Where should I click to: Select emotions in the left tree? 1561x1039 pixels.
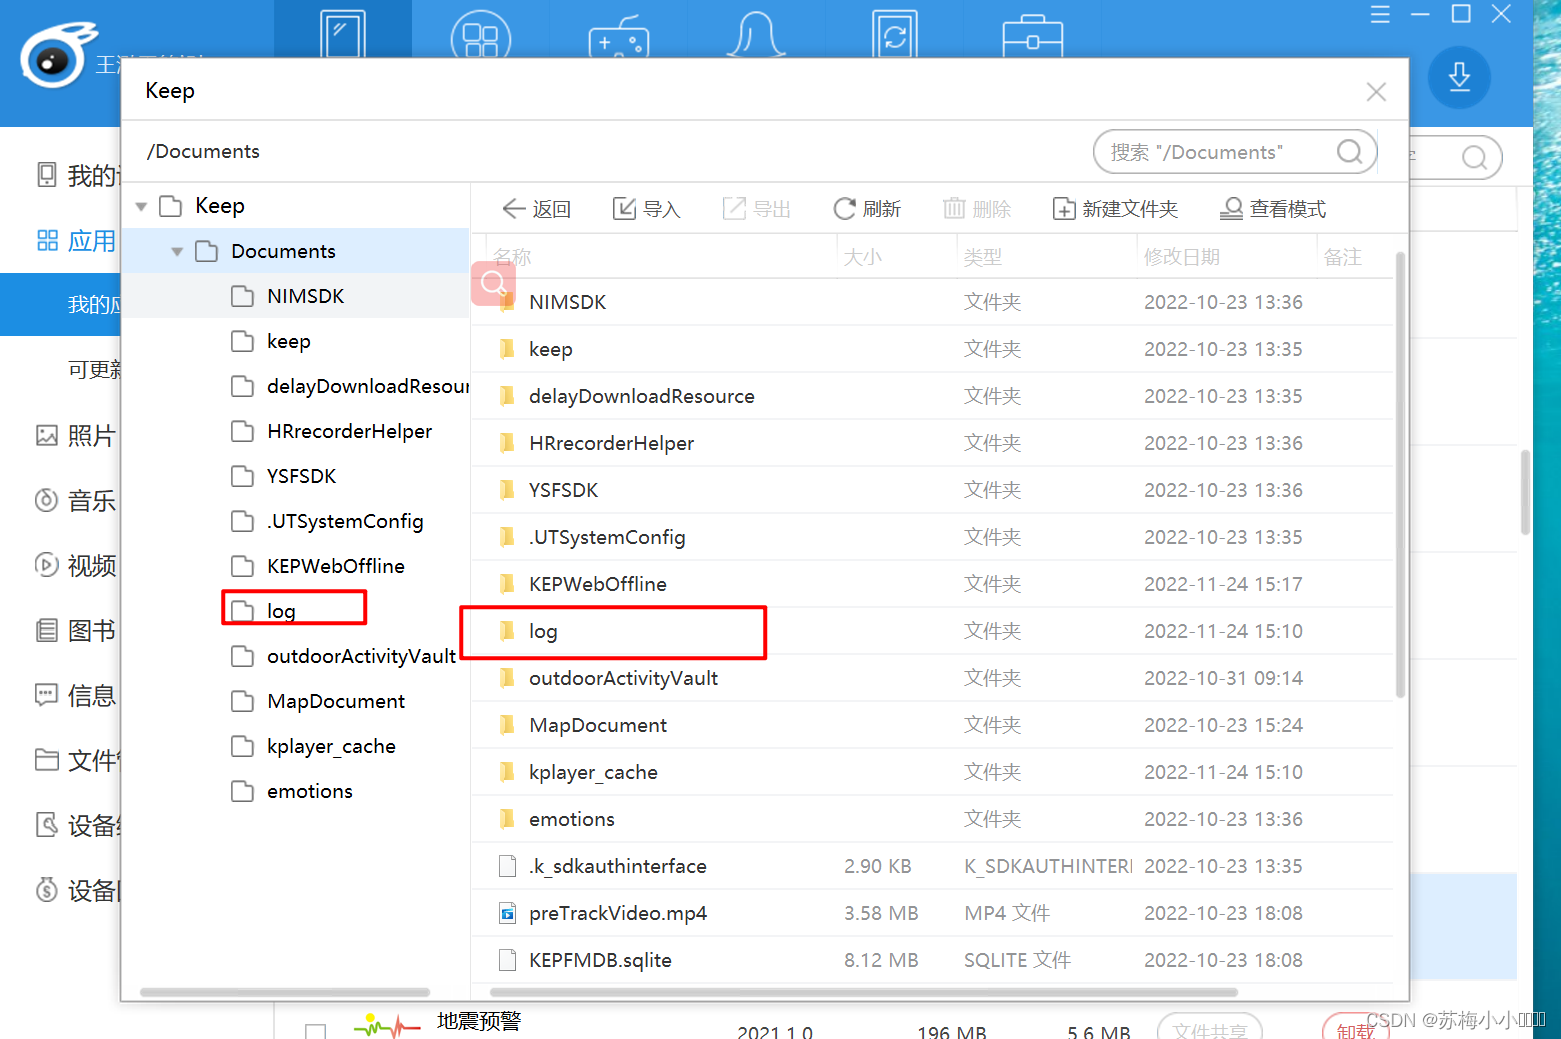tap(295, 791)
